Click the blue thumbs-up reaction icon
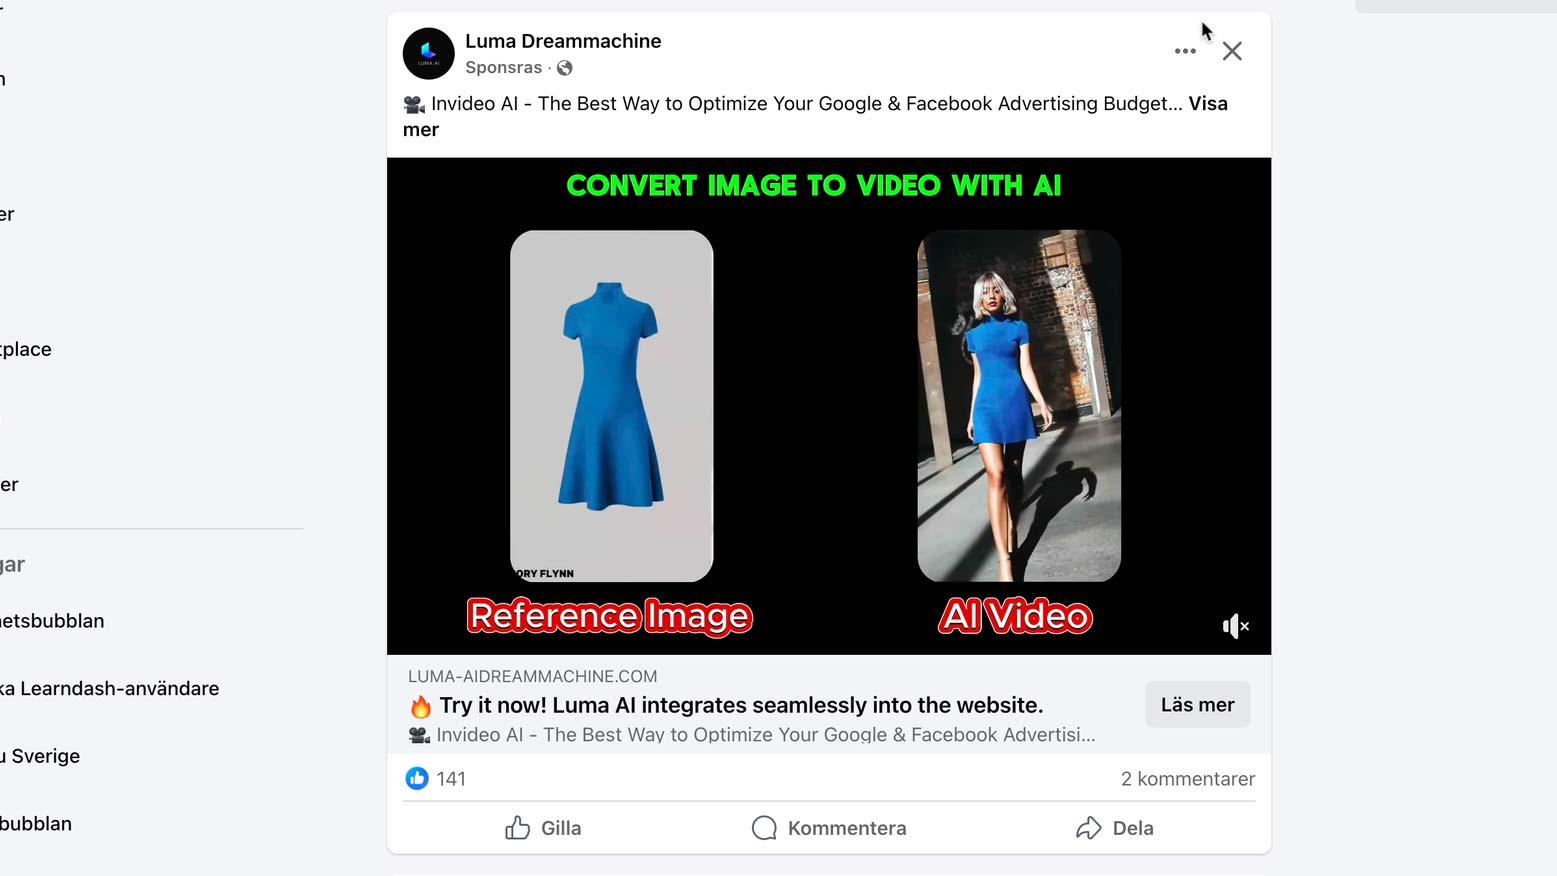Screen dimensions: 1557x876 tap(417, 778)
